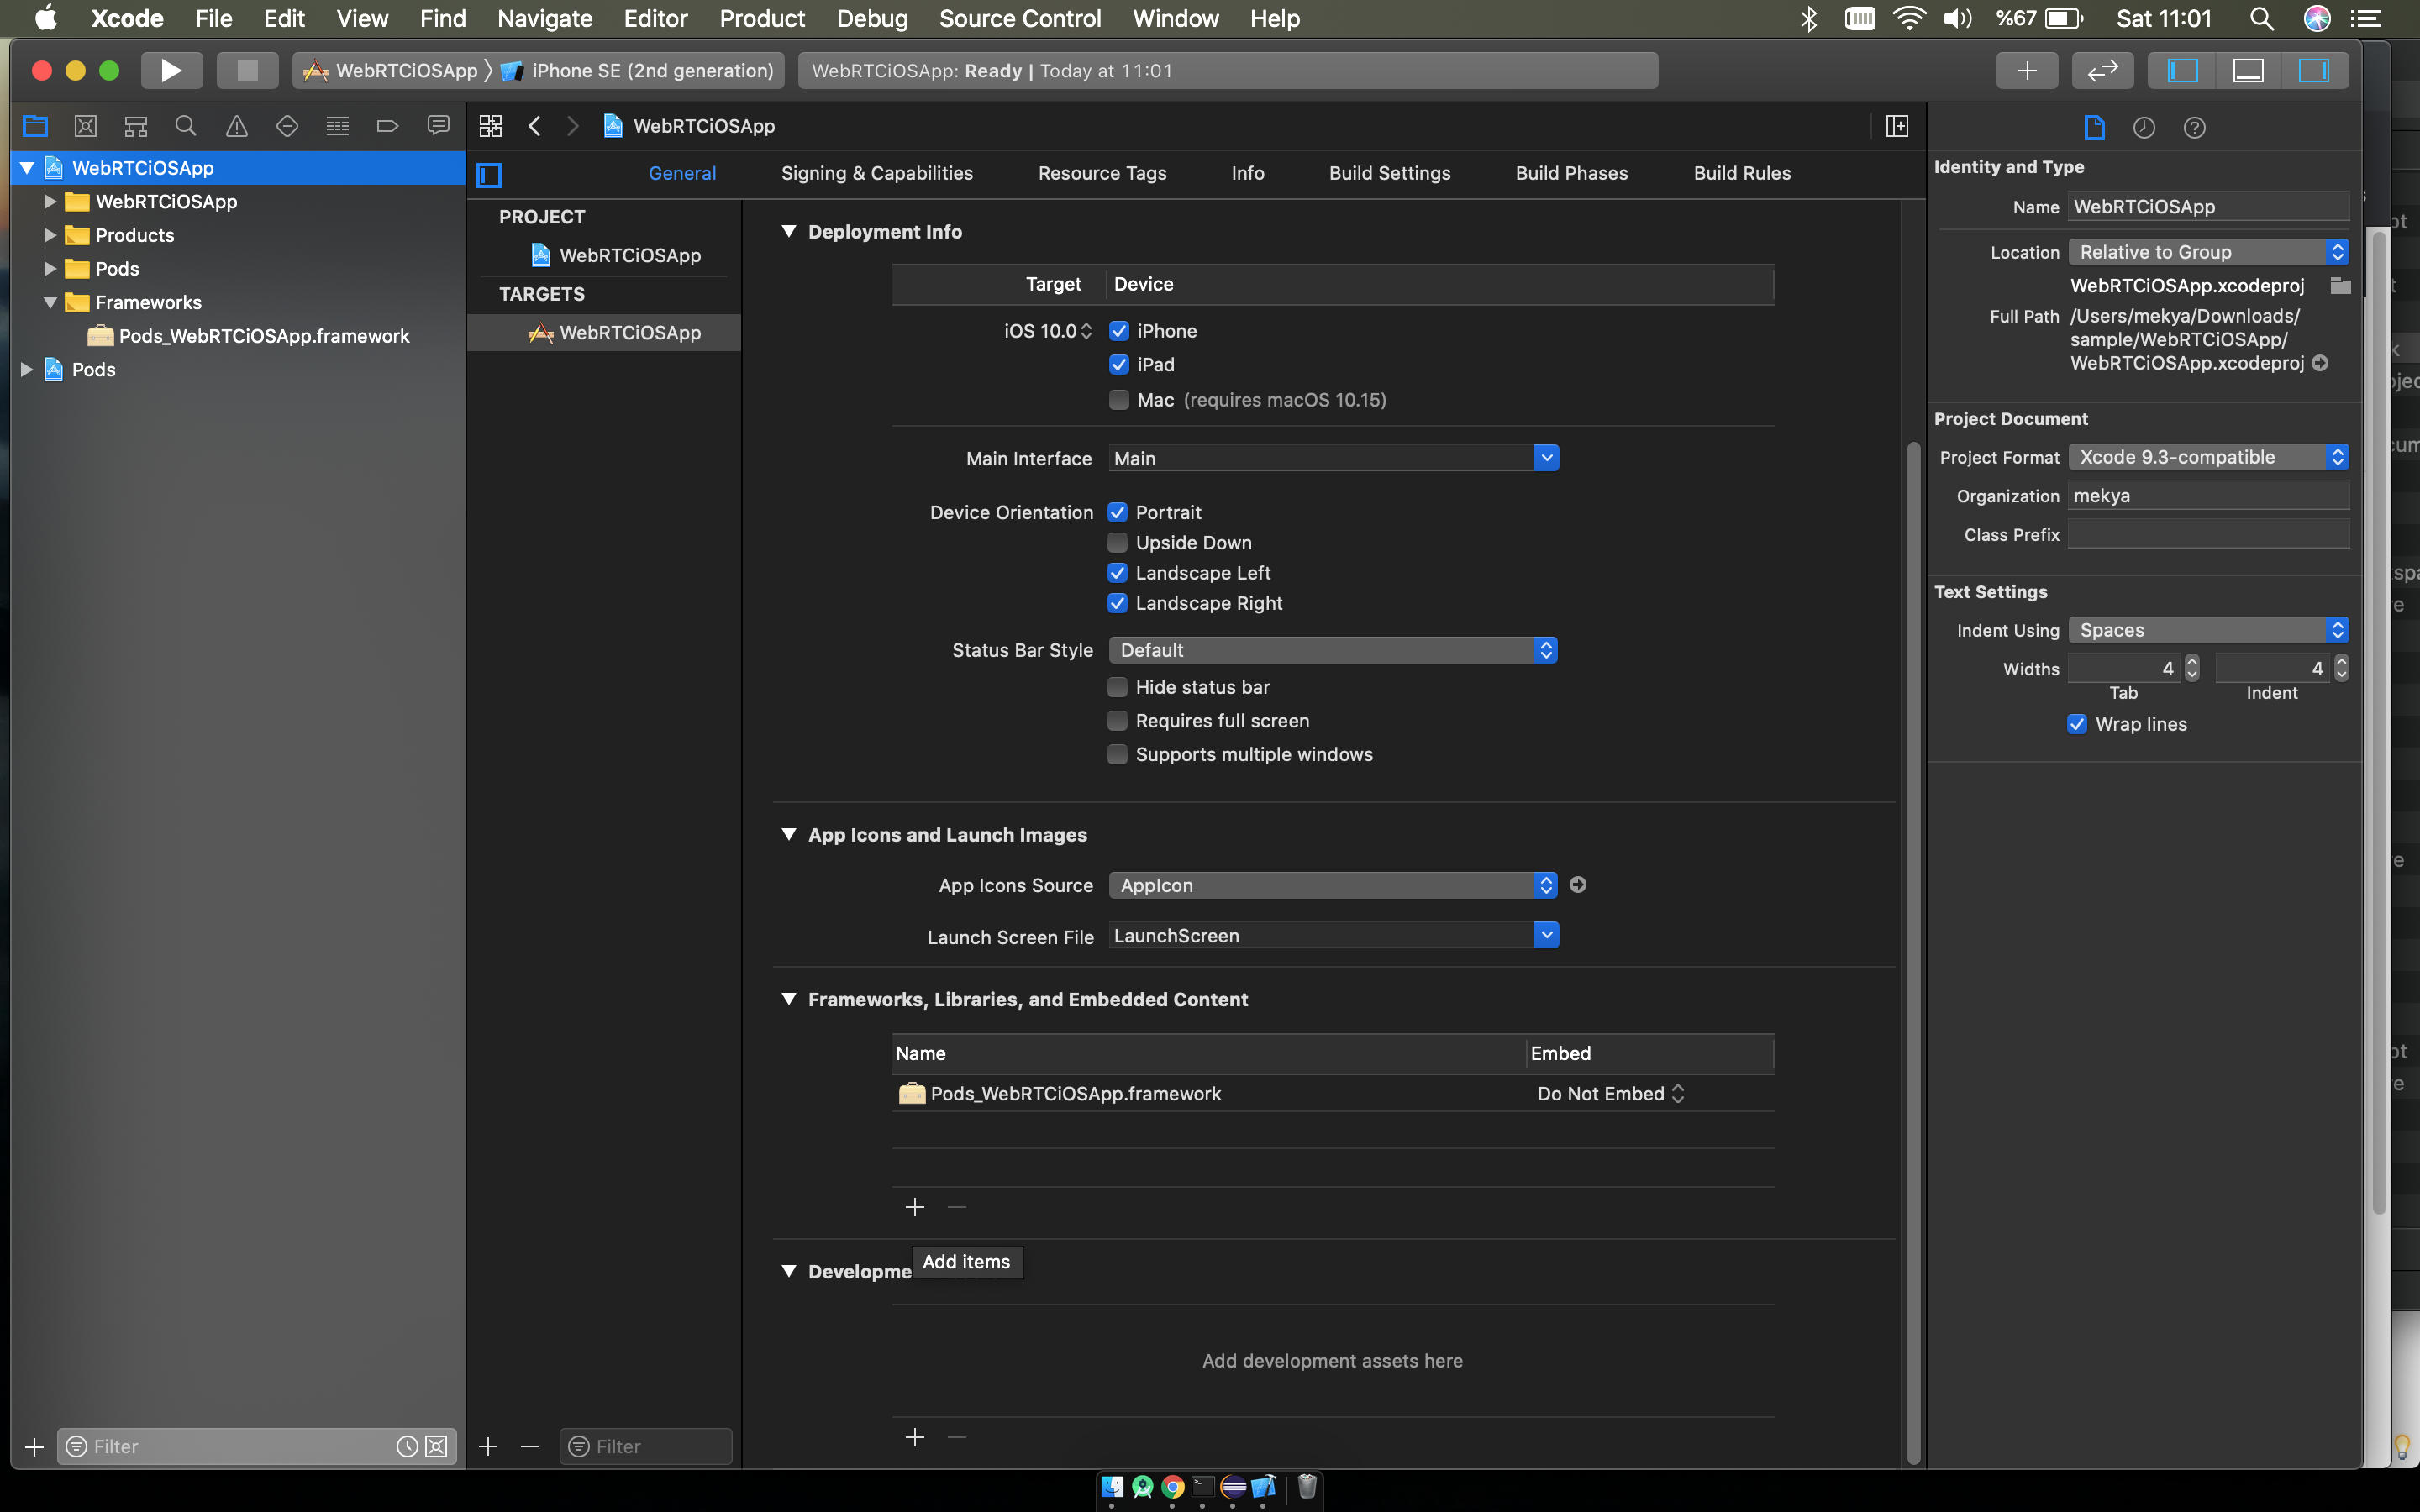Uncheck the iPad device checkbox

pos(1119,365)
